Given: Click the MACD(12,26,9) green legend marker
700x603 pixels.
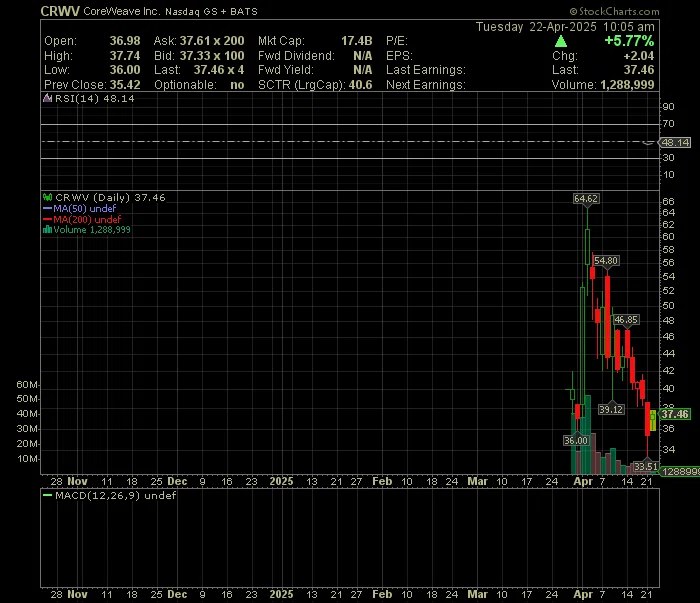Looking at the screenshot, I should [x=47, y=495].
